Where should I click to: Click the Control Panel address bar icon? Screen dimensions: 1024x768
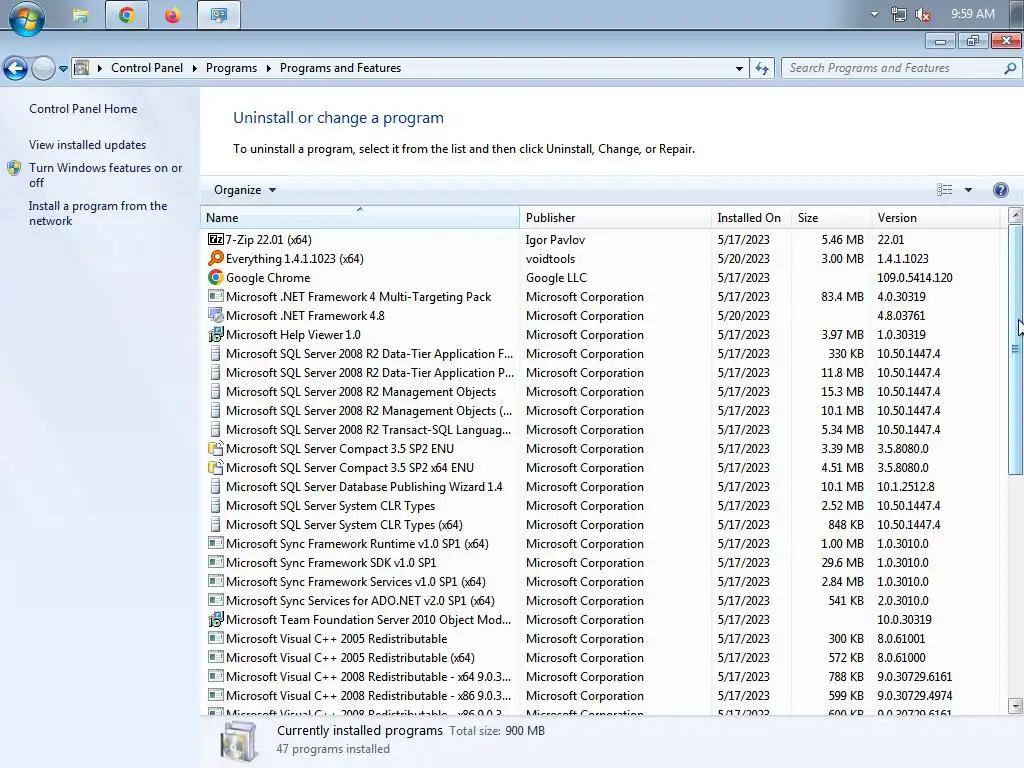82,68
